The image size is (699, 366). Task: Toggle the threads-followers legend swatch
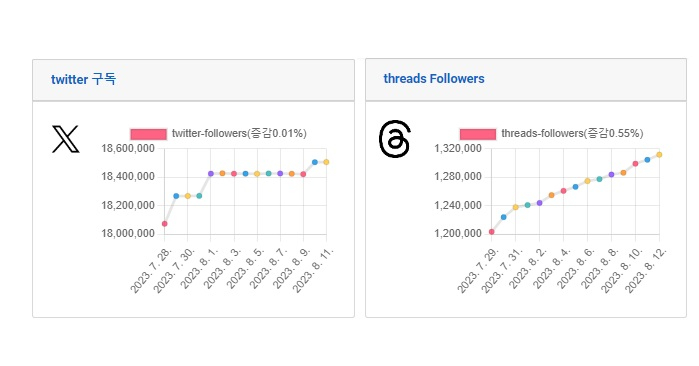pyautogui.click(x=477, y=134)
